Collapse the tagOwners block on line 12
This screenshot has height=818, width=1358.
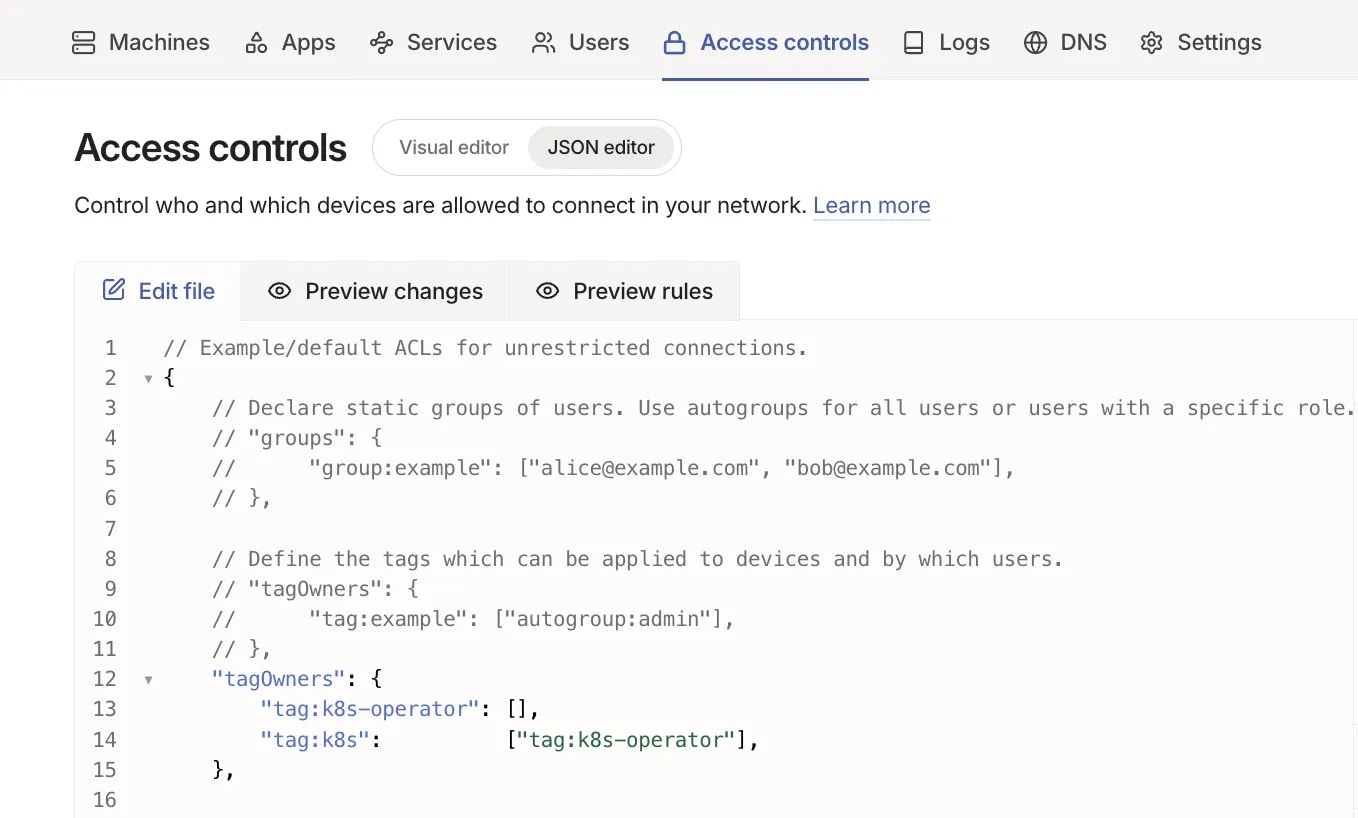[149, 680]
